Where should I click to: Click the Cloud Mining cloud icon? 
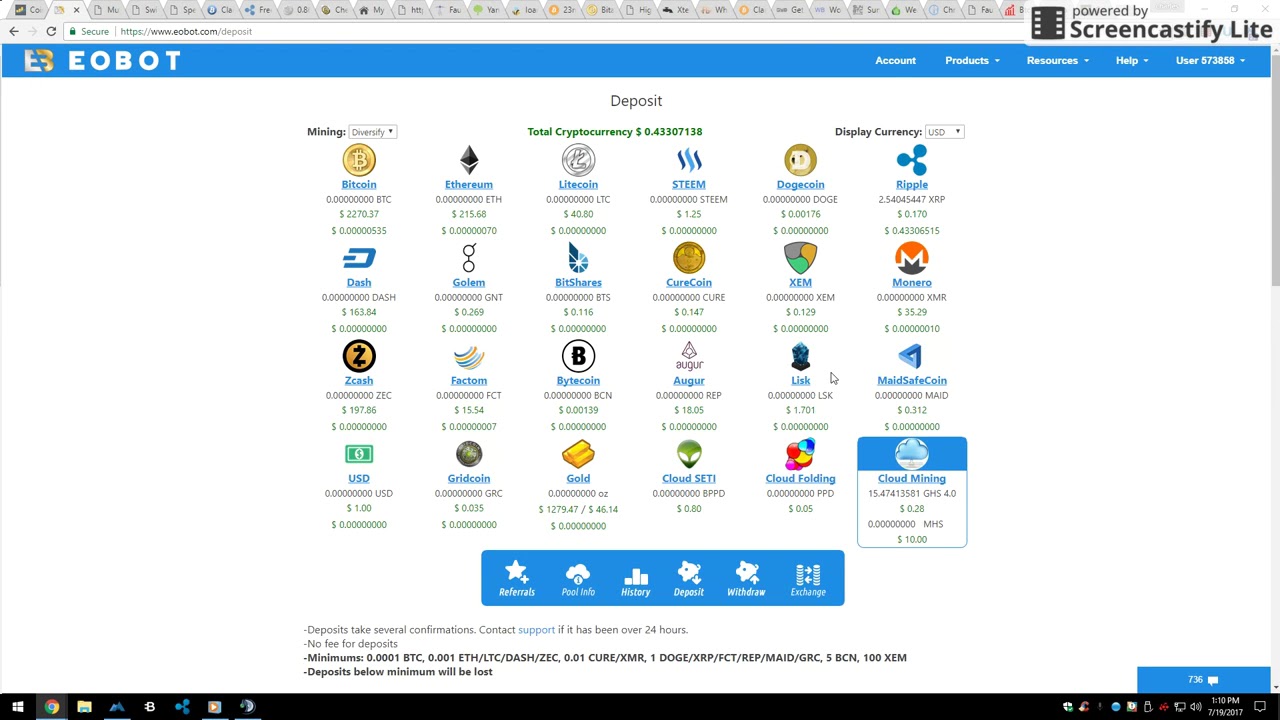912,455
